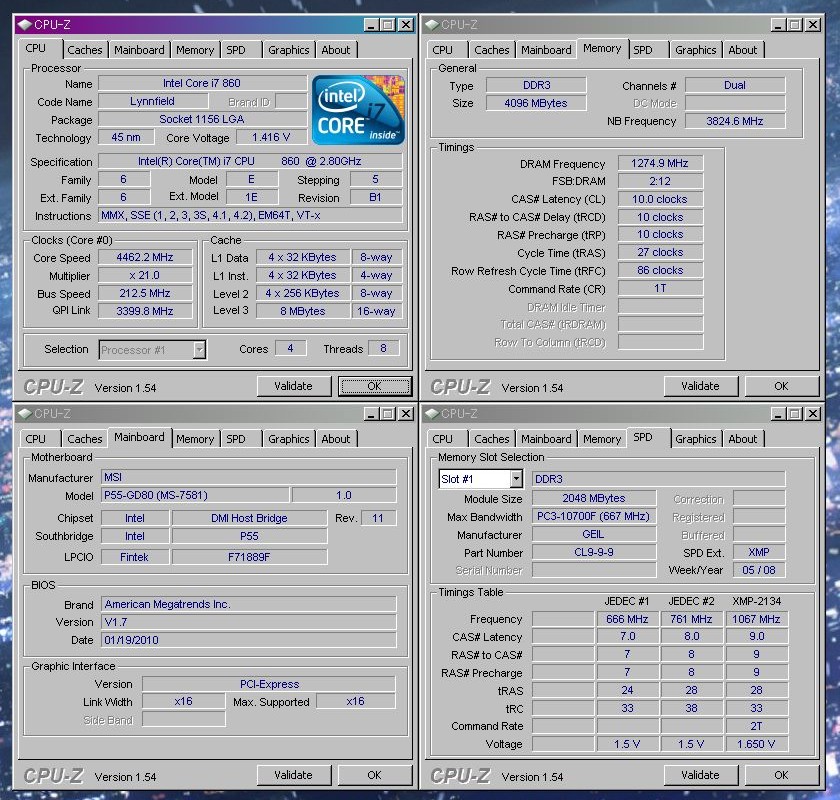This screenshot has height=800, width=840.
Task: Open Graphics tab in the top-left CPU window
Action: pyautogui.click(x=289, y=50)
